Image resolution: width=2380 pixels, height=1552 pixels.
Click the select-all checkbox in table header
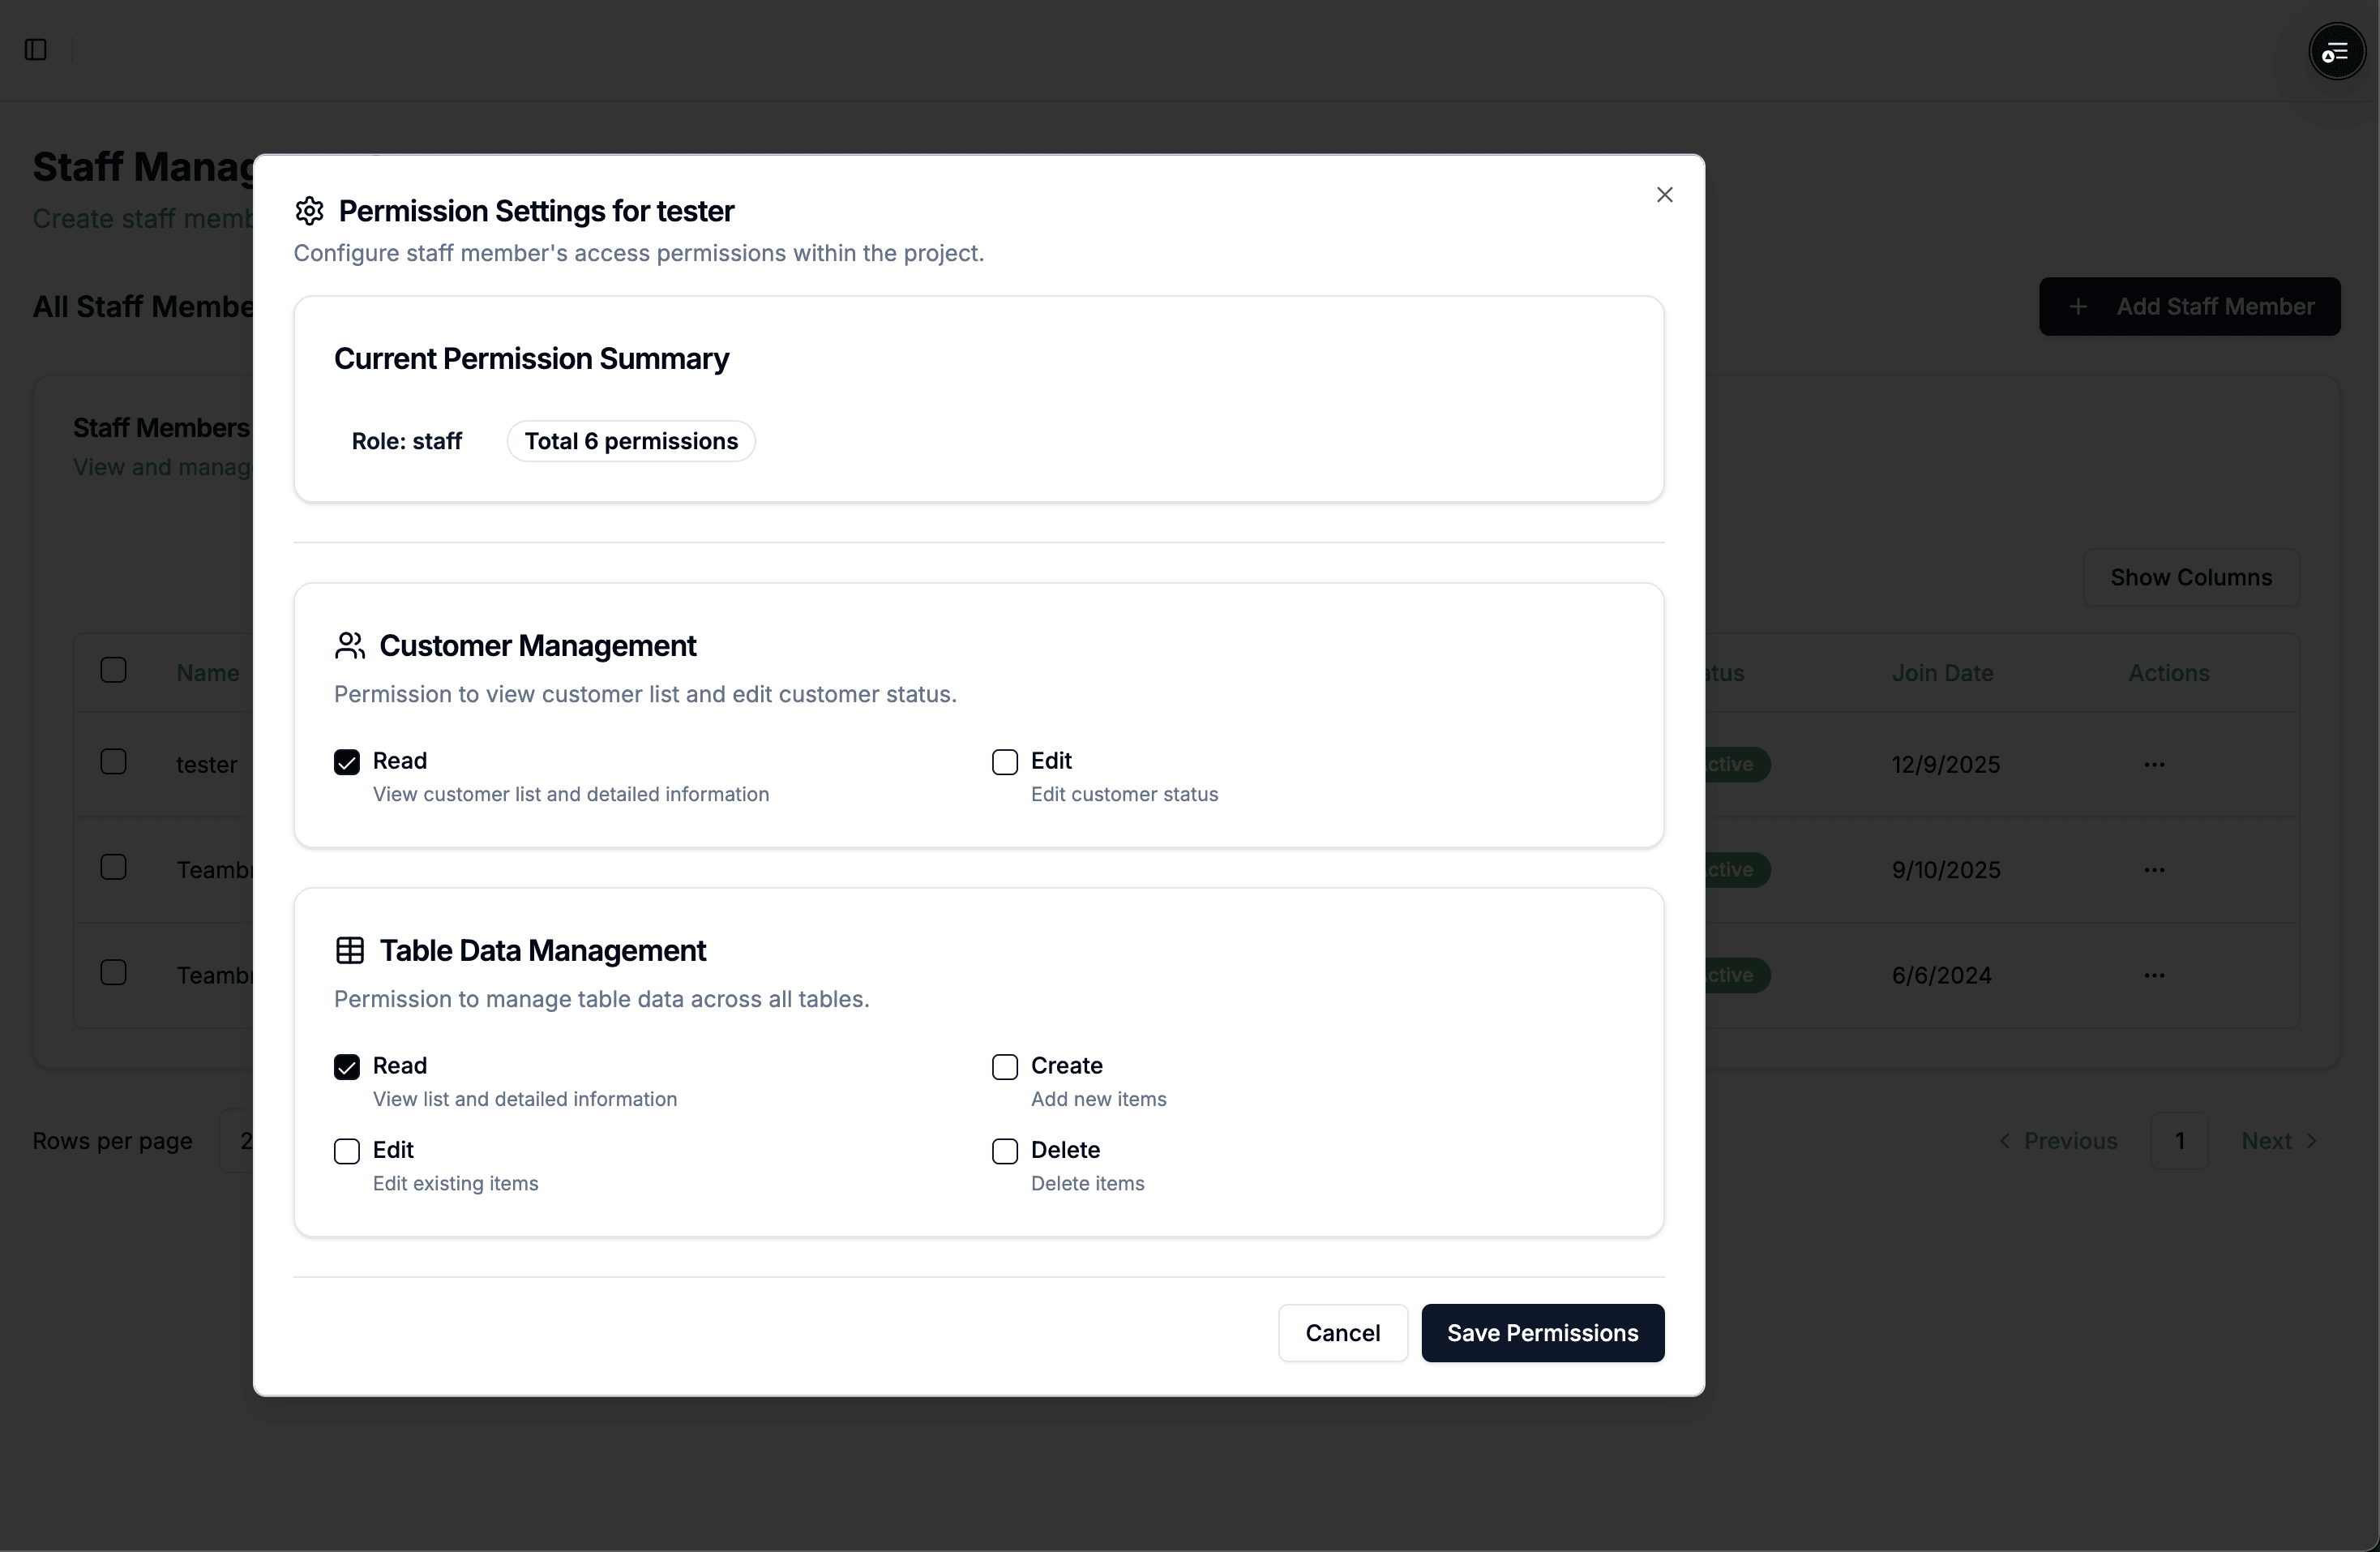(x=113, y=670)
